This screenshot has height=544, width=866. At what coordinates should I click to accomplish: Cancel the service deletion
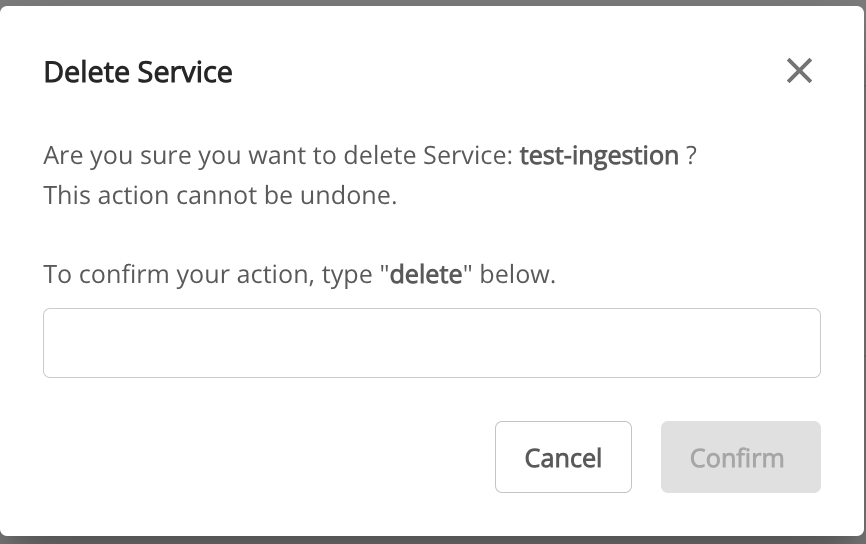pos(563,457)
